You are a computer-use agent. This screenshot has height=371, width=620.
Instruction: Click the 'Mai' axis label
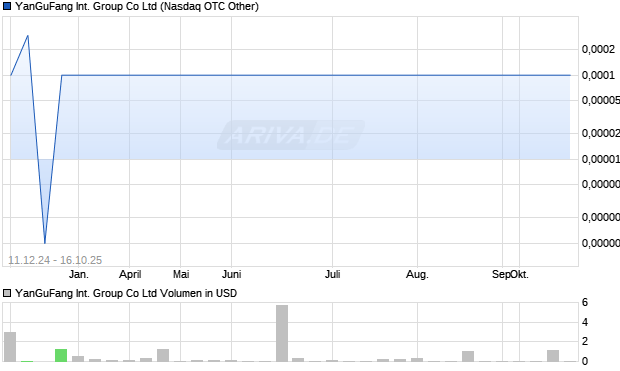(181, 274)
